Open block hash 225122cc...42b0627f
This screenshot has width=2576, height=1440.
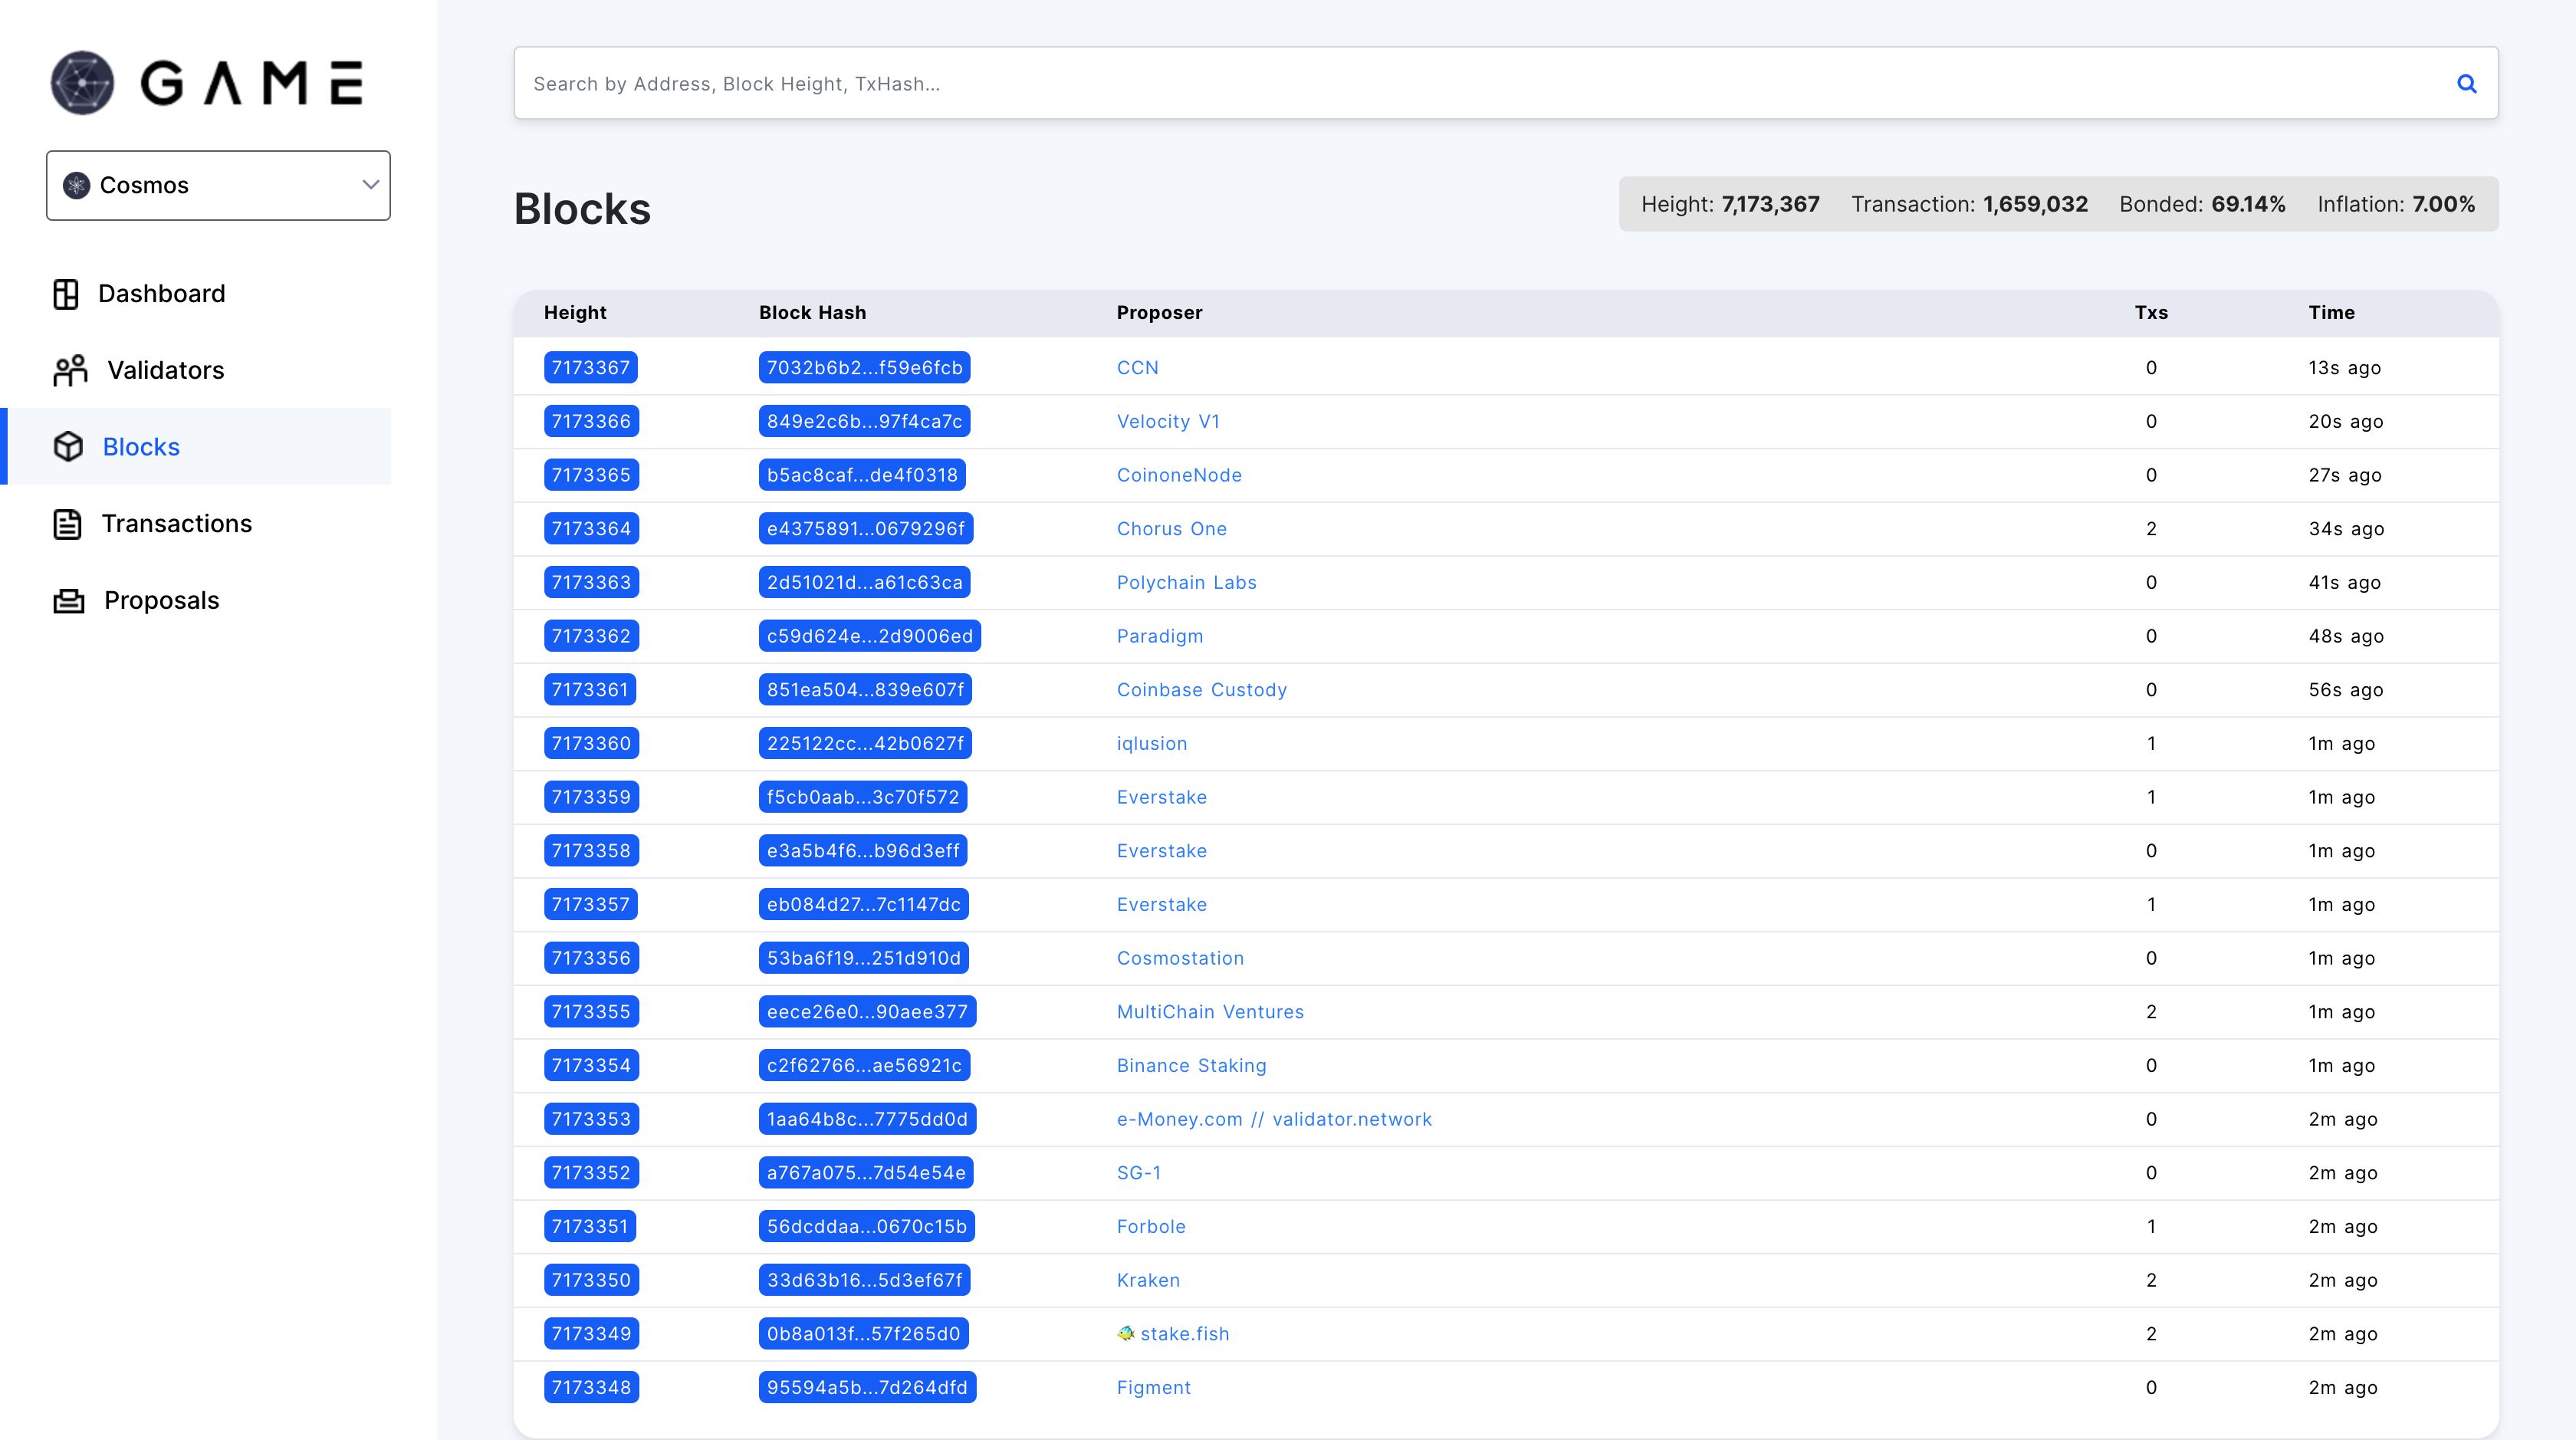click(865, 743)
